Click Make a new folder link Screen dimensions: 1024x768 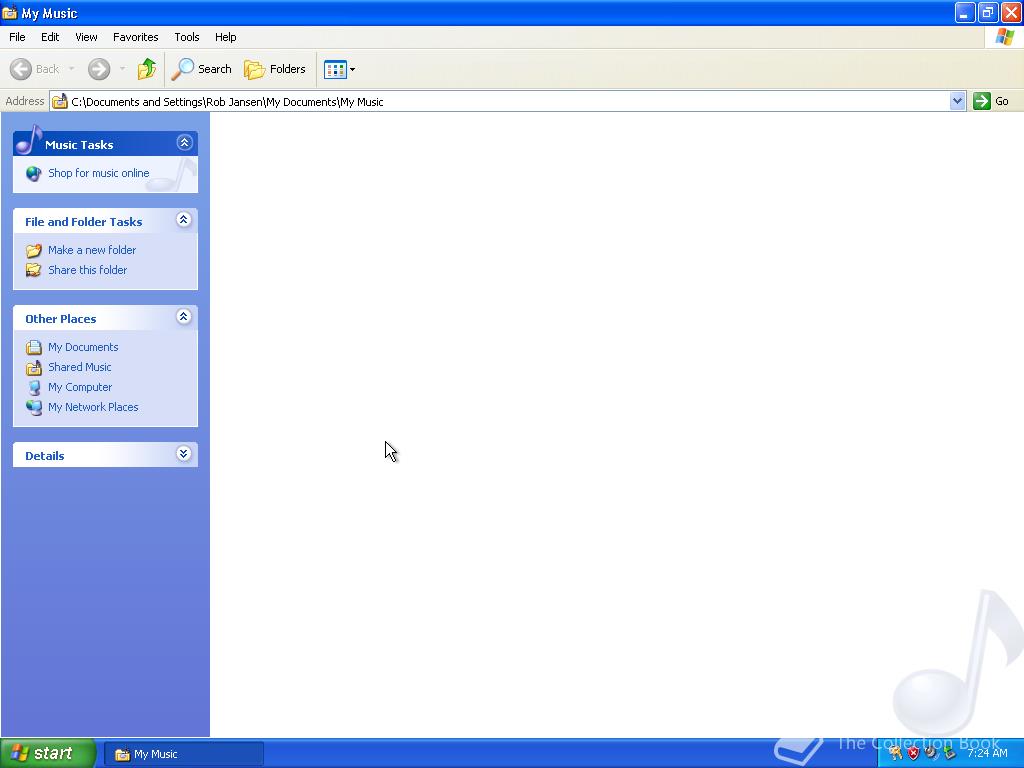(x=92, y=250)
